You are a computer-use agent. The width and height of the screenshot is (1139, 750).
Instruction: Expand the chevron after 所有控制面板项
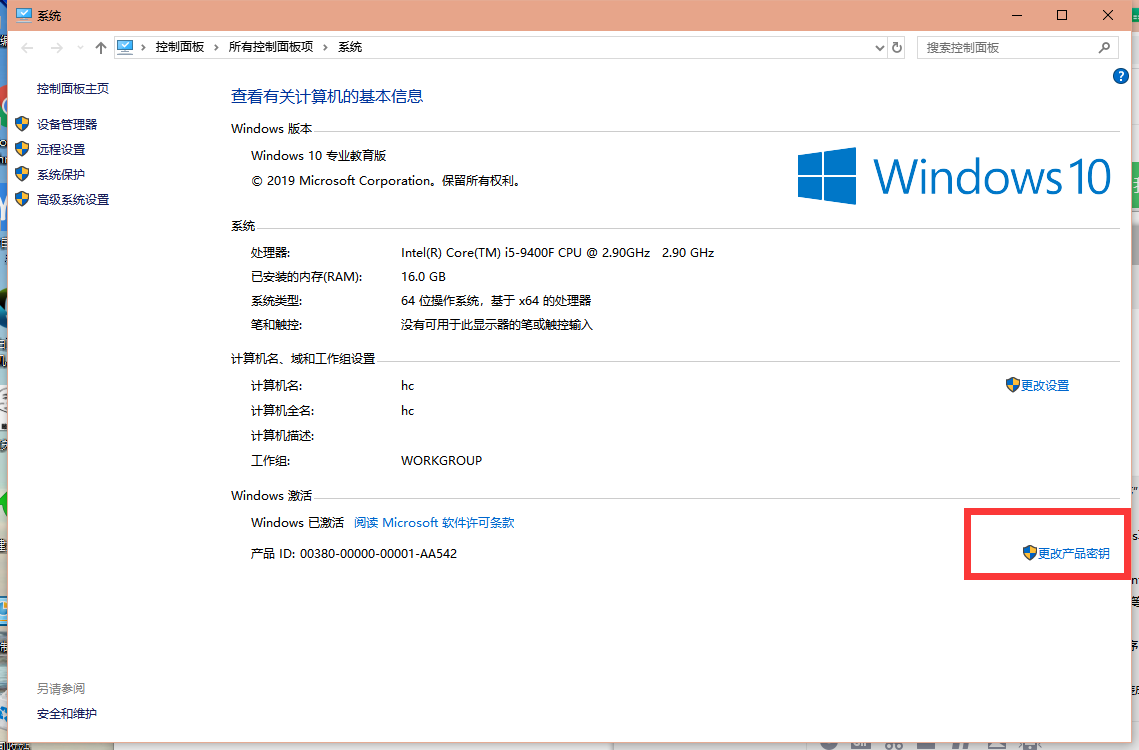pyautogui.click(x=325, y=46)
